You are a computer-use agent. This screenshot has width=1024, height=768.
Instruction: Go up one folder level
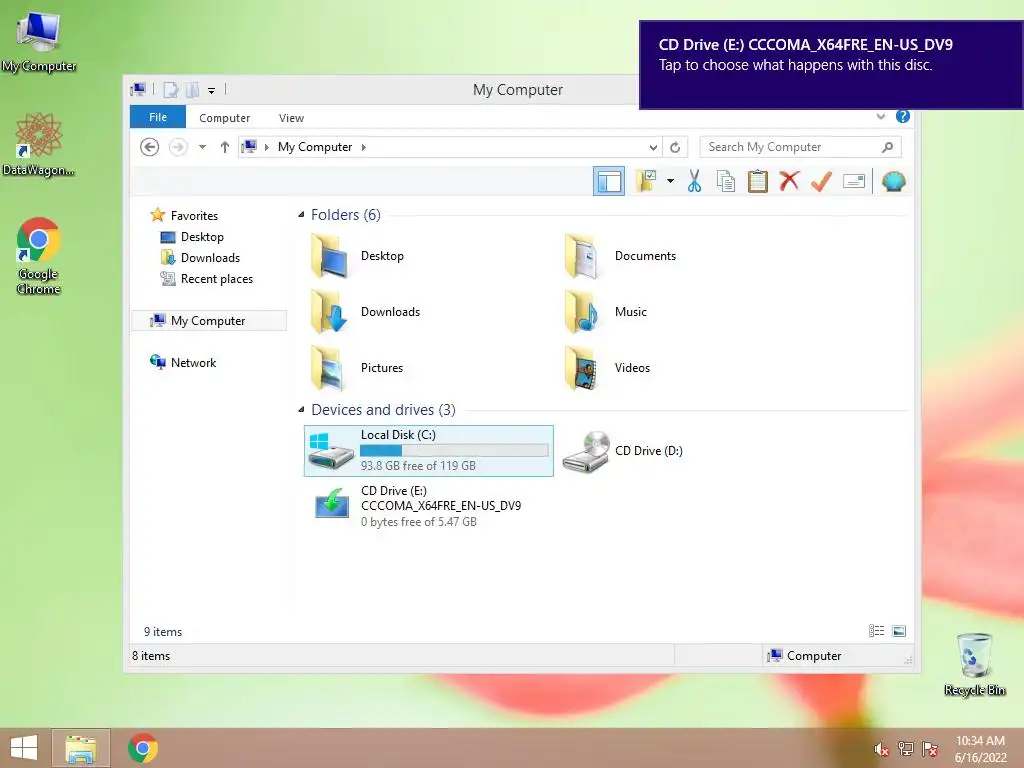225,147
